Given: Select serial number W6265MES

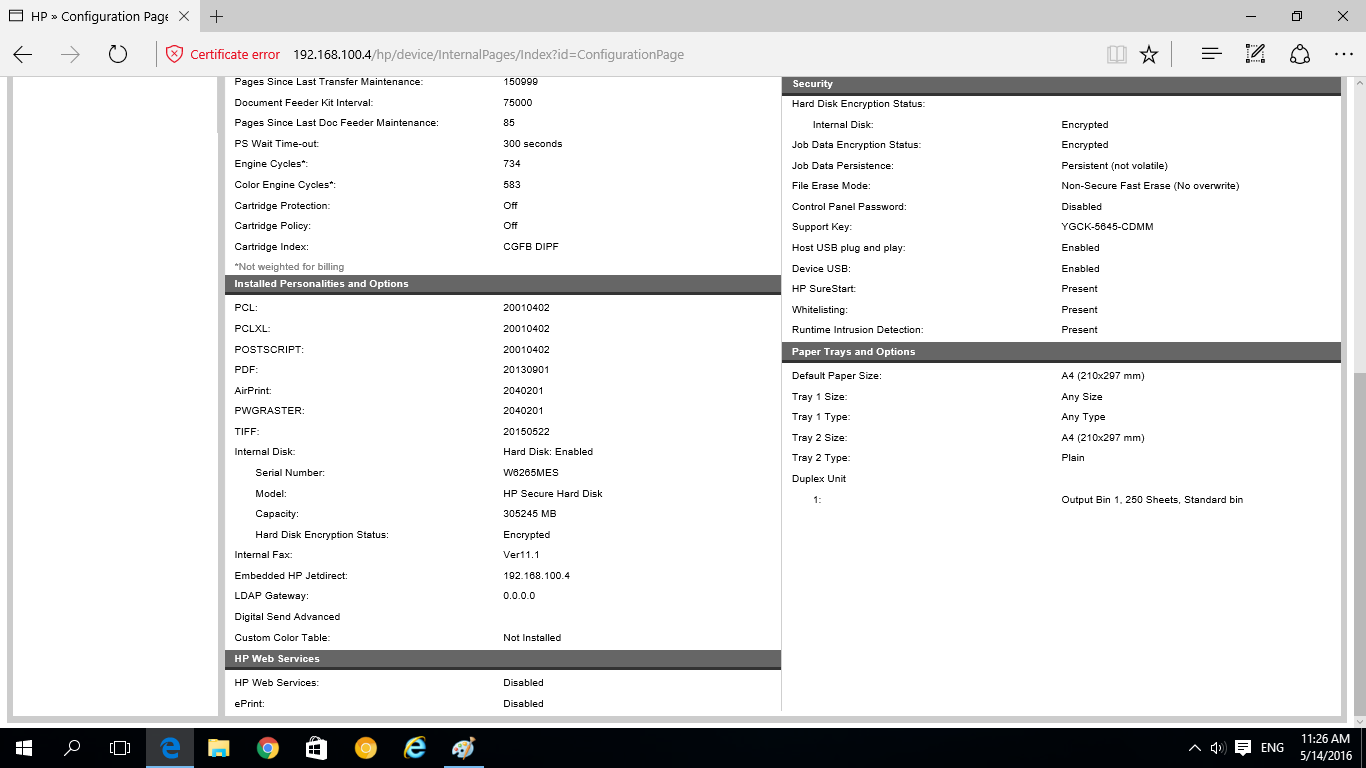Looking at the screenshot, I should [531, 473].
